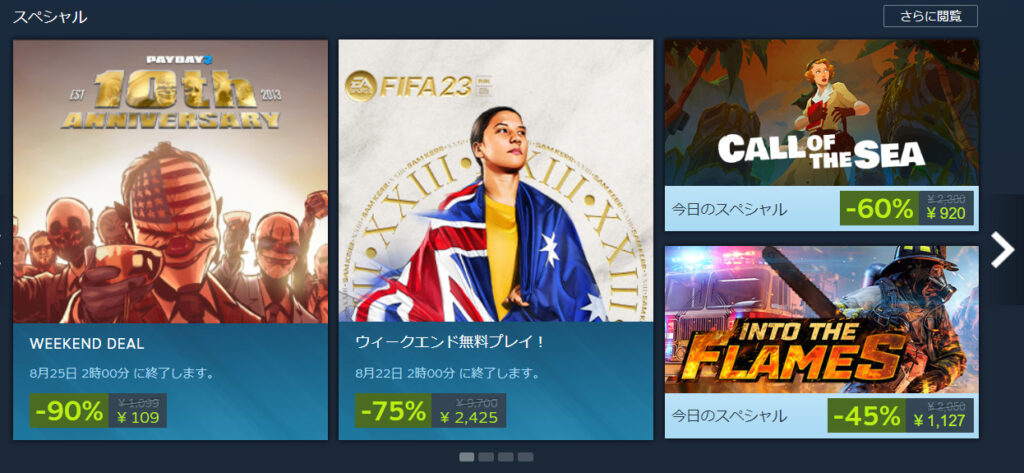The width and height of the screenshot is (1024, 473).
Task: Click the -45% discount badge for Into the Flames
Action: pos(867,416)
